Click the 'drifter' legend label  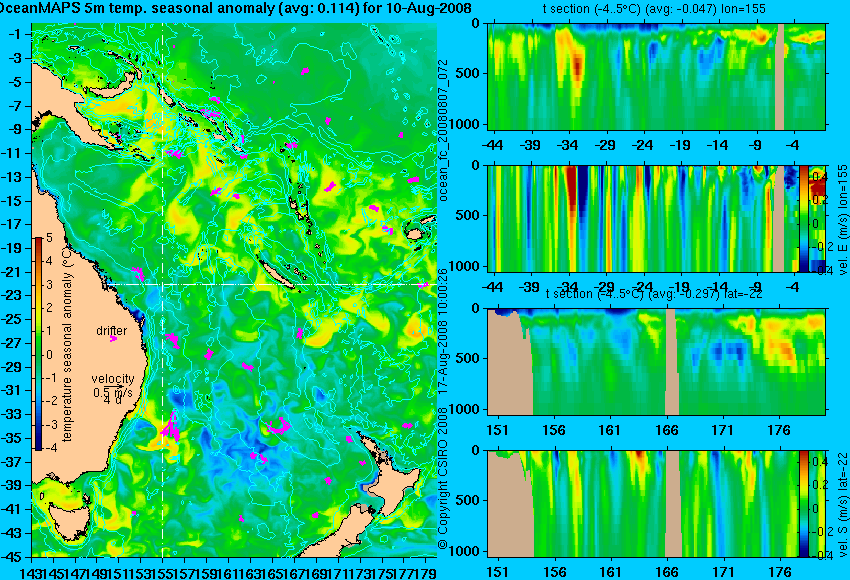(112, 330)
